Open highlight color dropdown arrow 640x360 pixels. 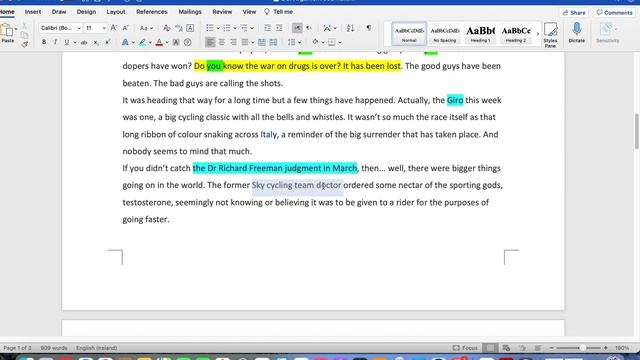150,42
